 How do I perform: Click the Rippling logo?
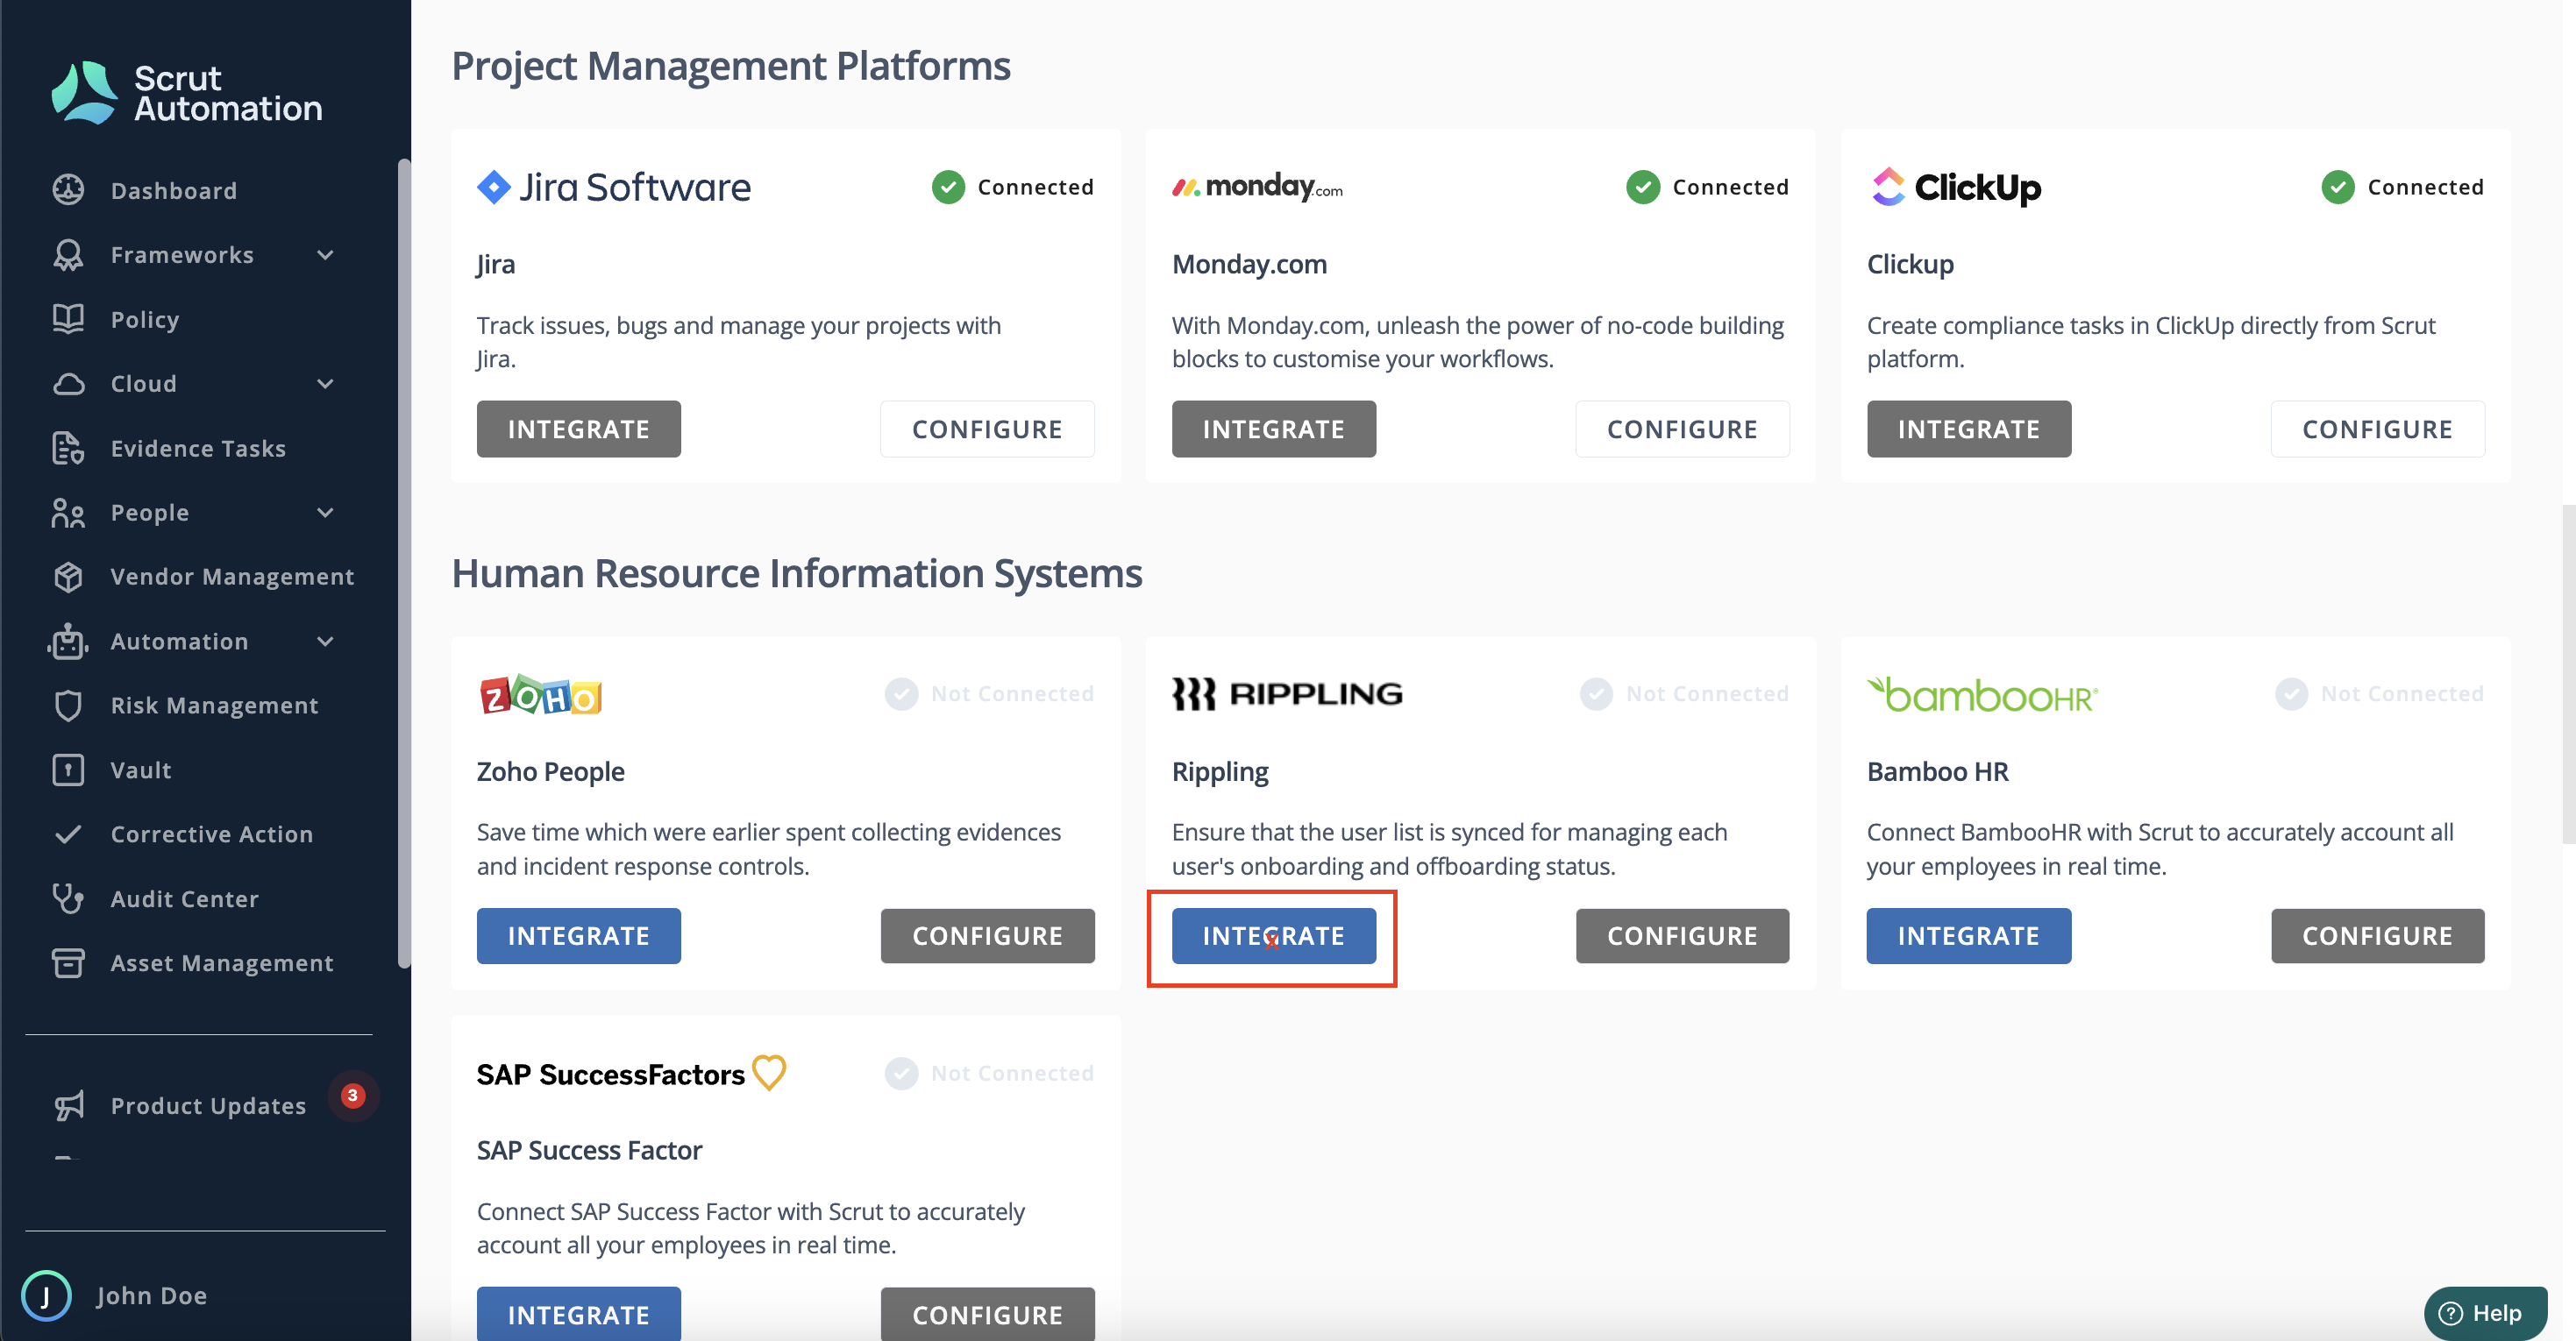click(x=1287, y=693)
